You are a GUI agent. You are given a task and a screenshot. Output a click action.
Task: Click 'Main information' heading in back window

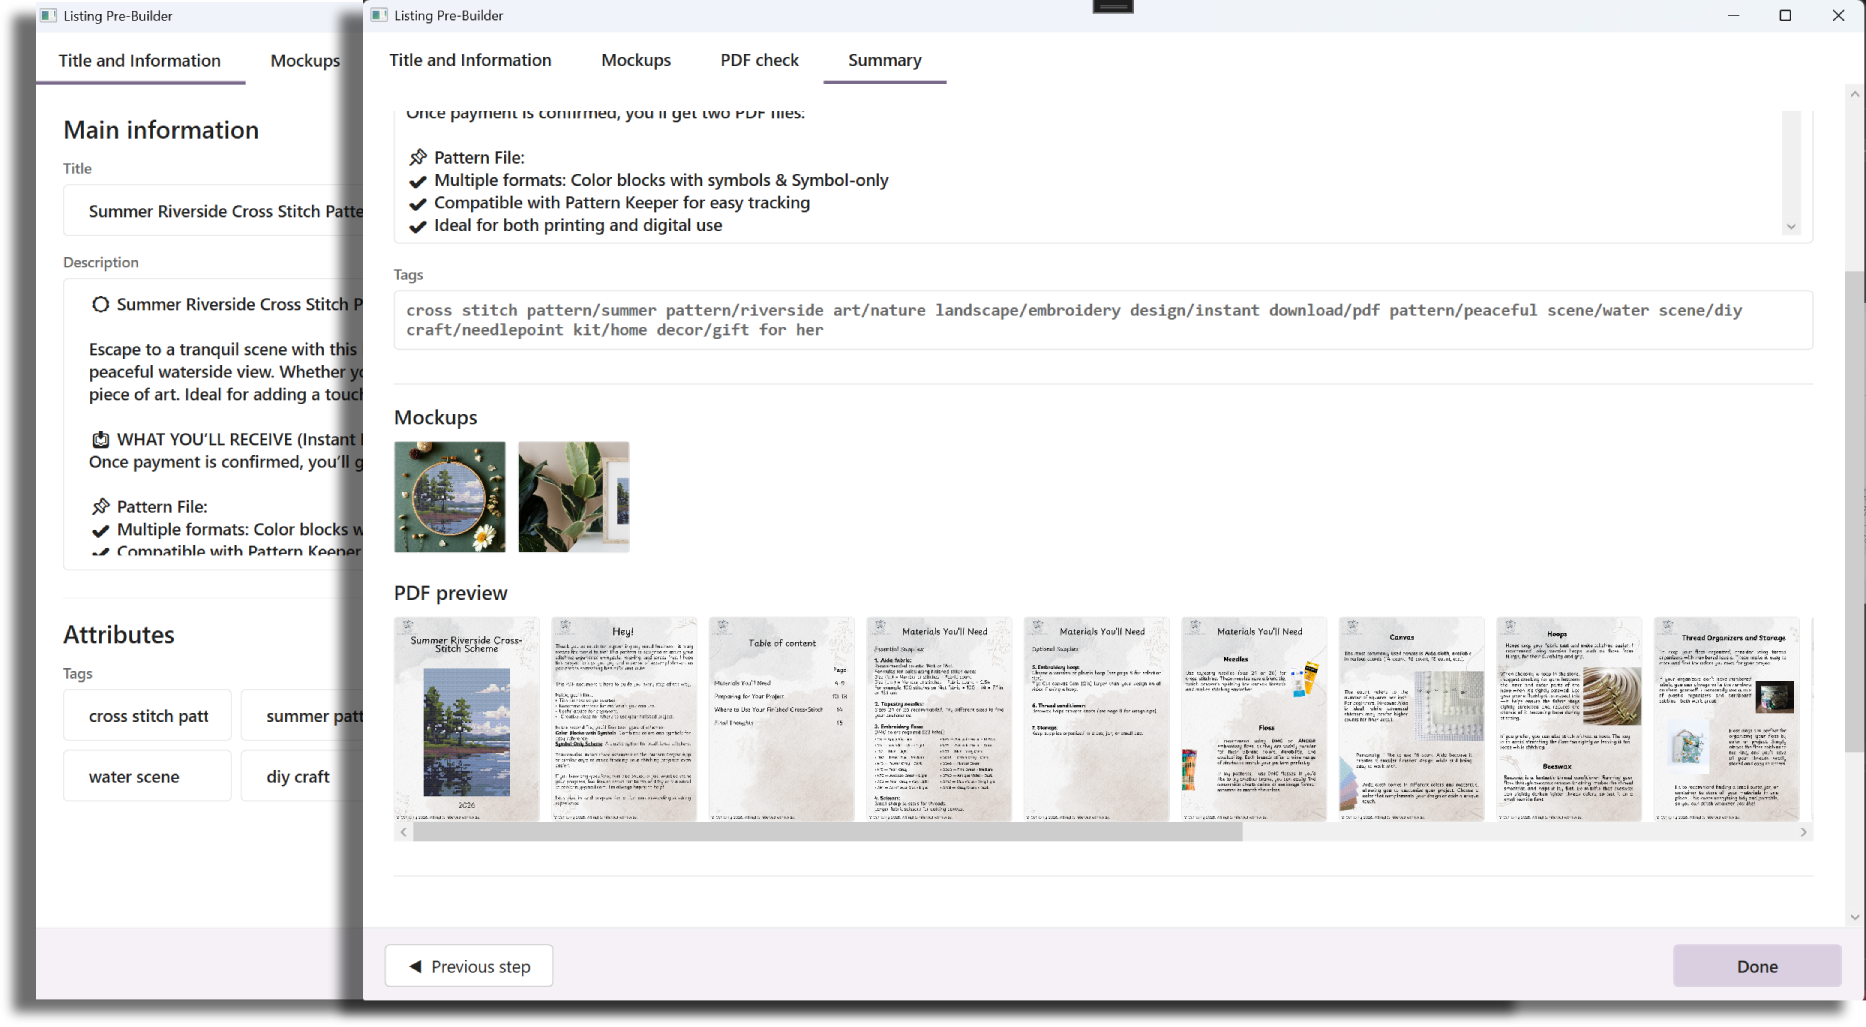(x=161, y=130)
